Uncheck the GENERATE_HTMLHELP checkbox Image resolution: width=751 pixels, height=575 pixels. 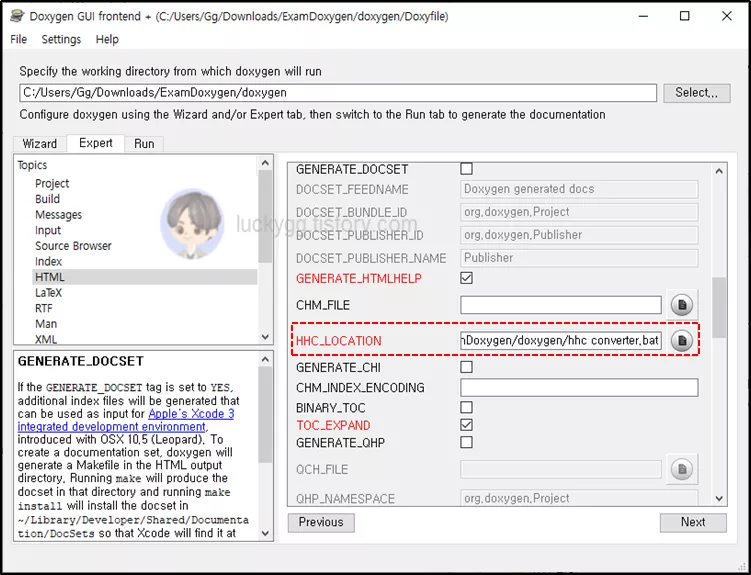(x=466, y=278)
